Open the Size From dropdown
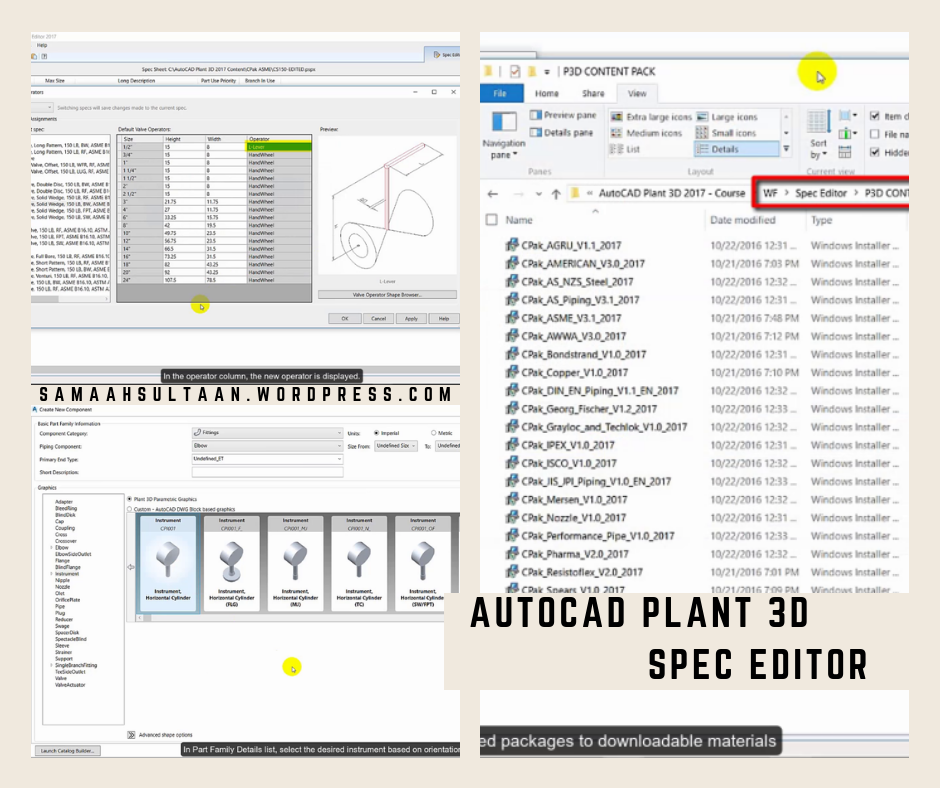Viewport: 940px width, 788px height. click(396, 446)
